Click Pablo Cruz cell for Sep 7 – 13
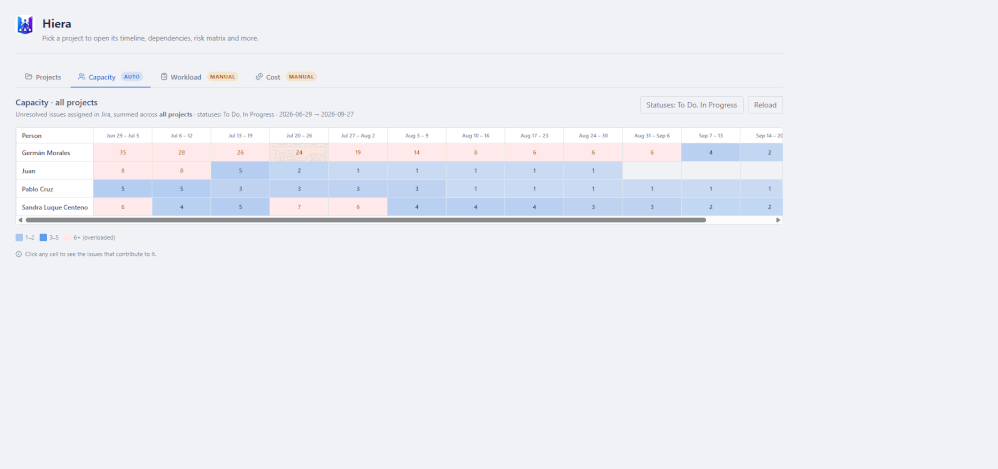 click(710, 189)
